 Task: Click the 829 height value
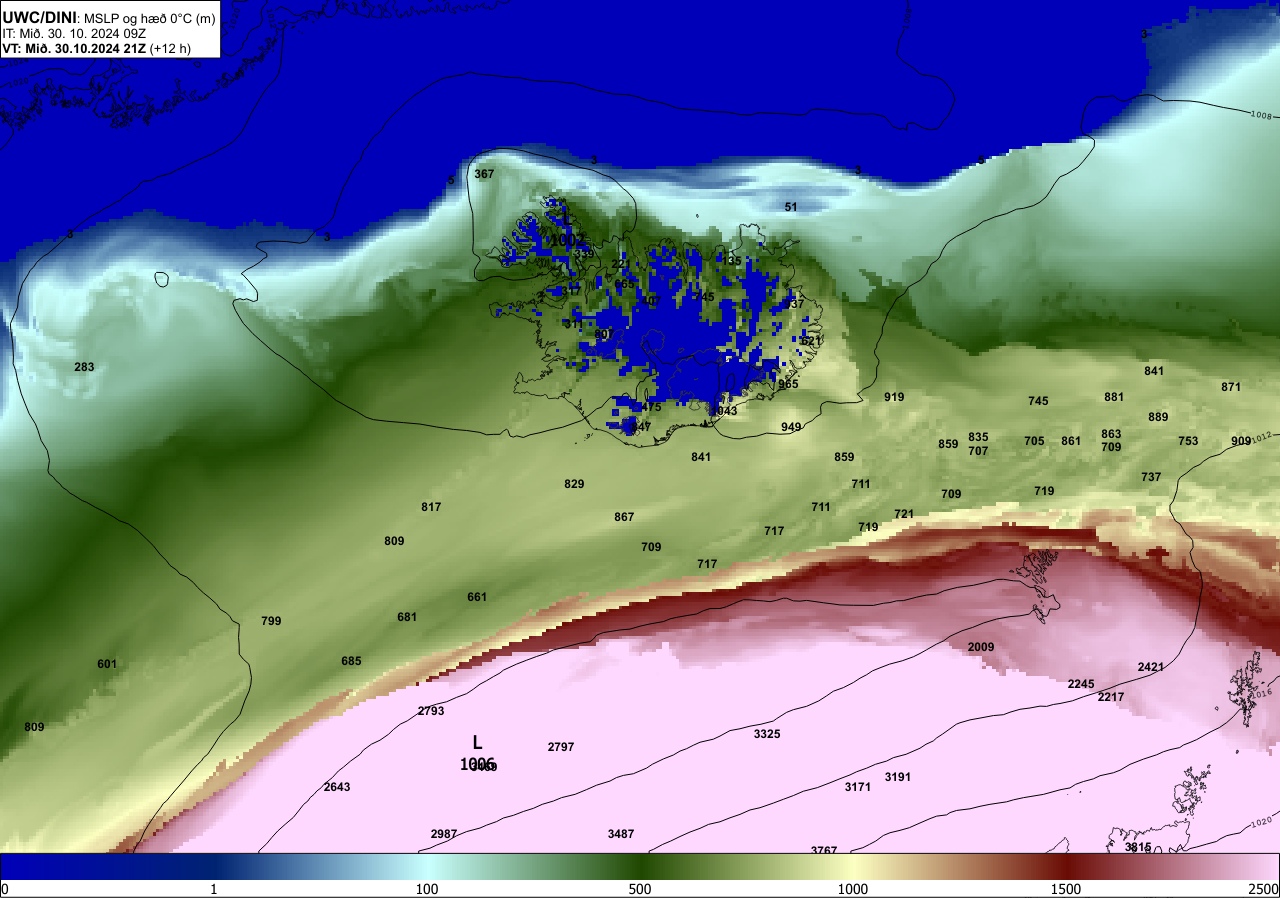574,484
